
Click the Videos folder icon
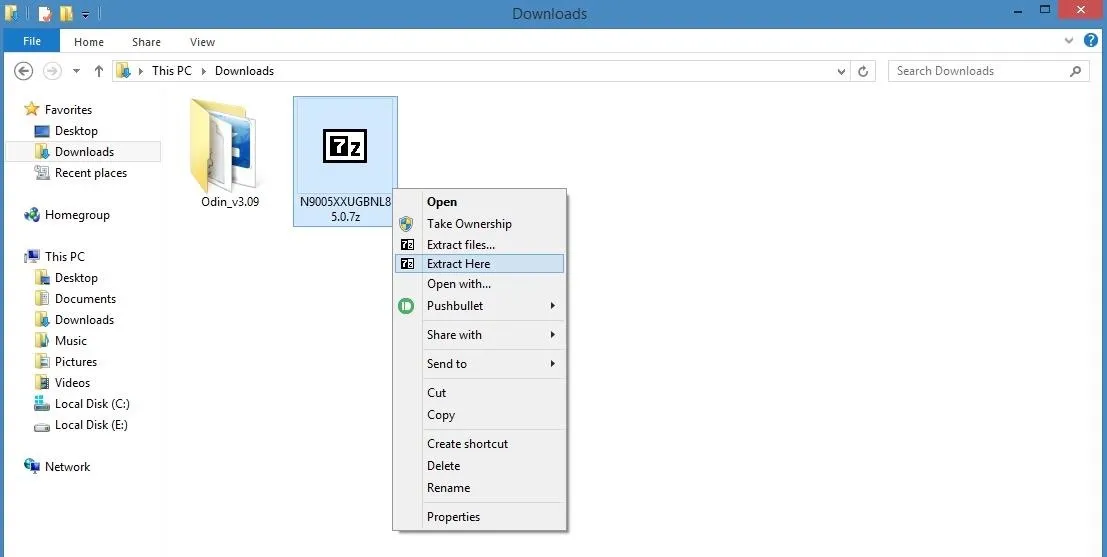(42, 383)
